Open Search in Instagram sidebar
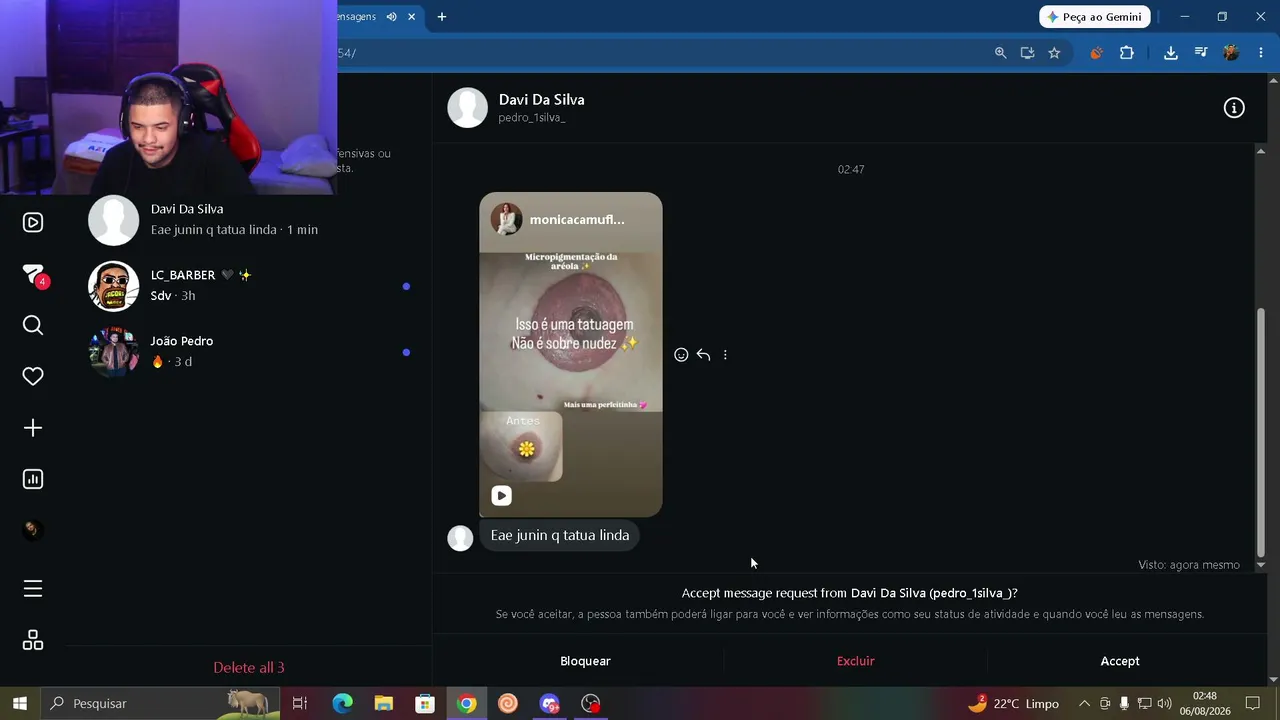The width and height of the screenshot is (1280, 720). pyautogui.click(x=33, y=325)
